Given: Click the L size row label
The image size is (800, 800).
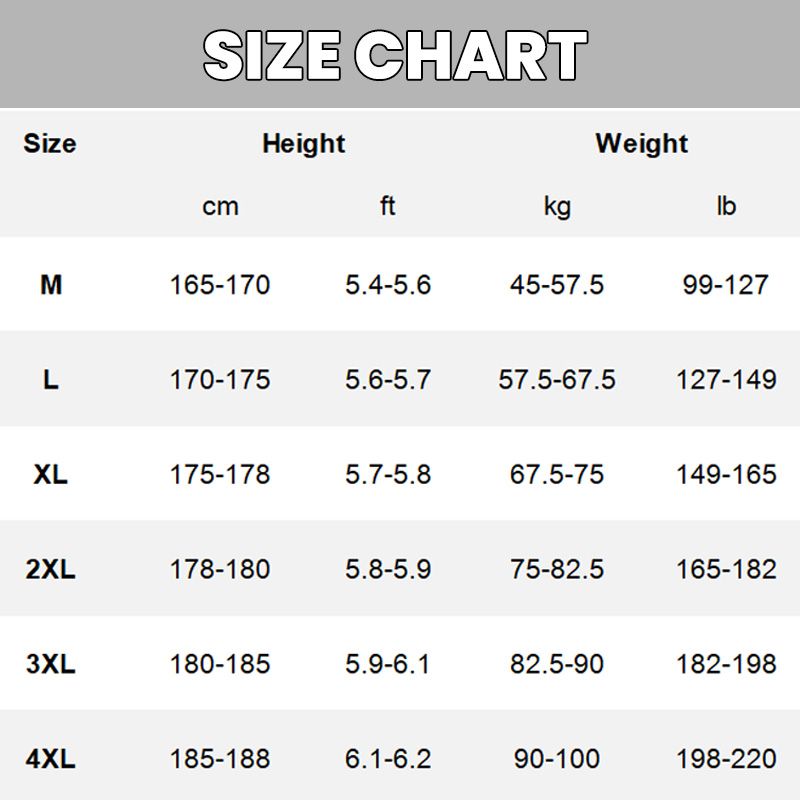Looking at the screenshot, I should click(x=51, y=380).
